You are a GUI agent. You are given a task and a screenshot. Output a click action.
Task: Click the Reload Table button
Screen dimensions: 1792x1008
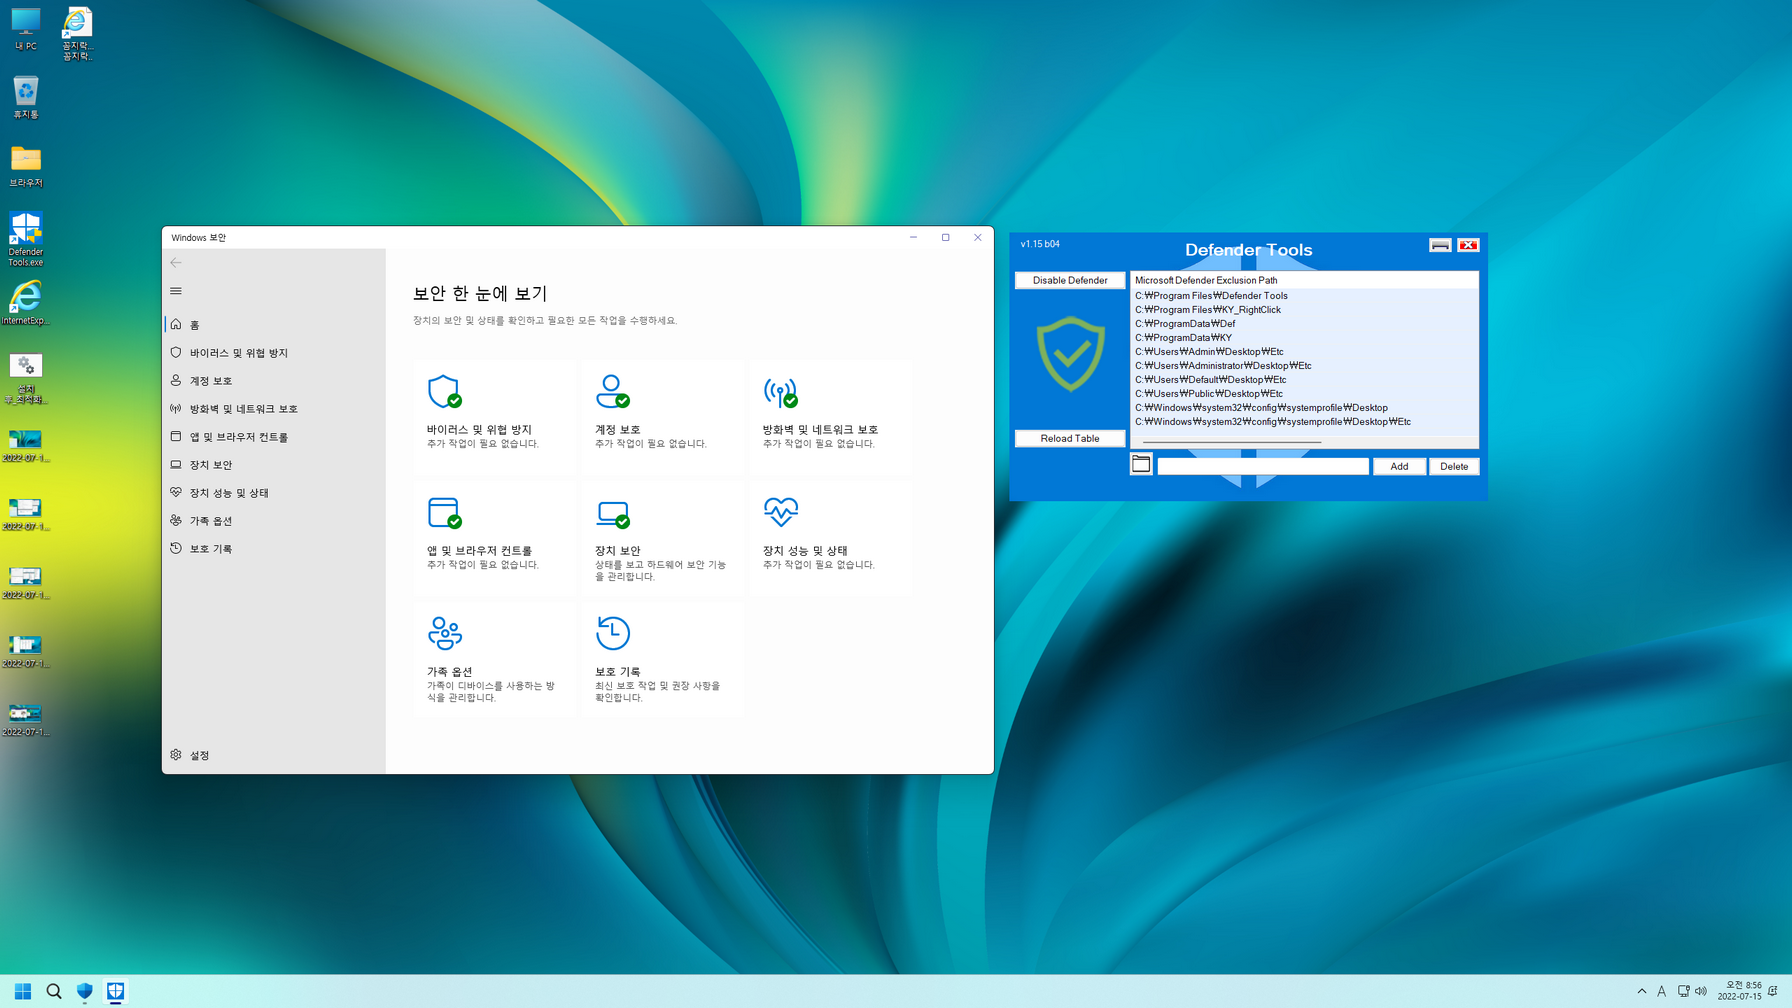[1070, 438]
